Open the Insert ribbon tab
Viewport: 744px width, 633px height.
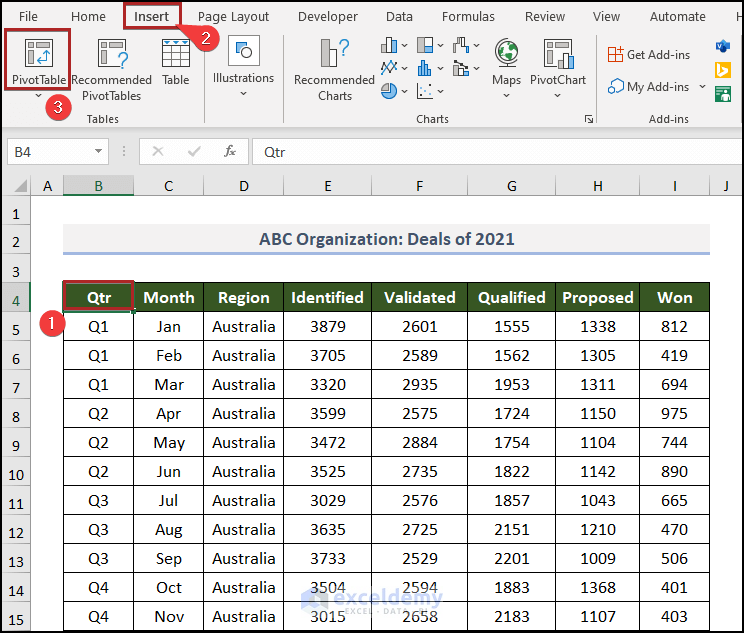152,16
